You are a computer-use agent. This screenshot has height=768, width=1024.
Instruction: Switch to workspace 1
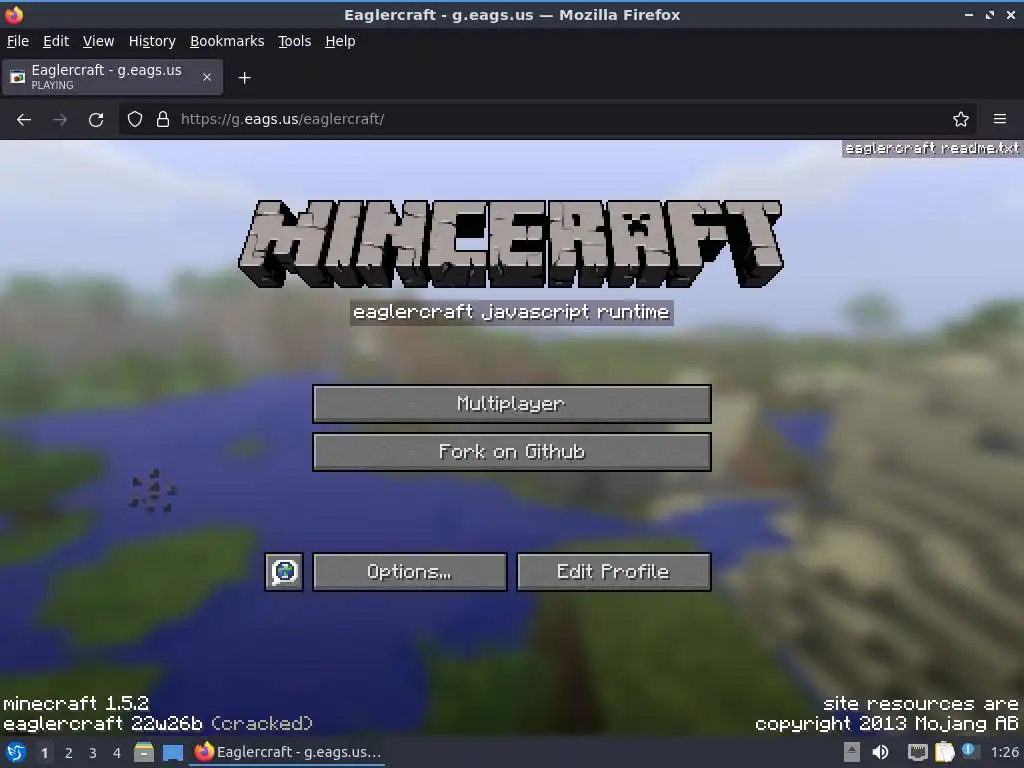coord(44,753)
